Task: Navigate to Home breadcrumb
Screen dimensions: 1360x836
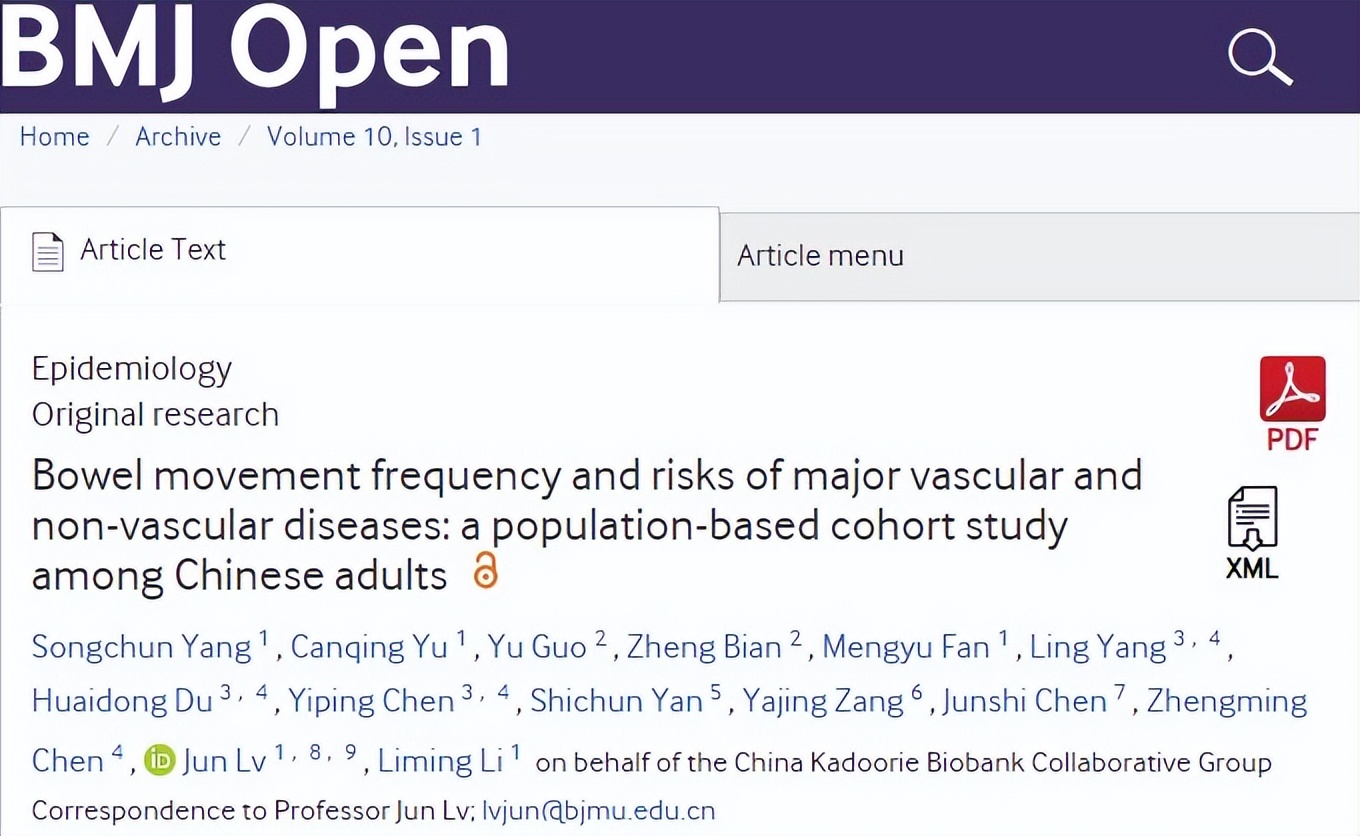Action: click(55, 137)
